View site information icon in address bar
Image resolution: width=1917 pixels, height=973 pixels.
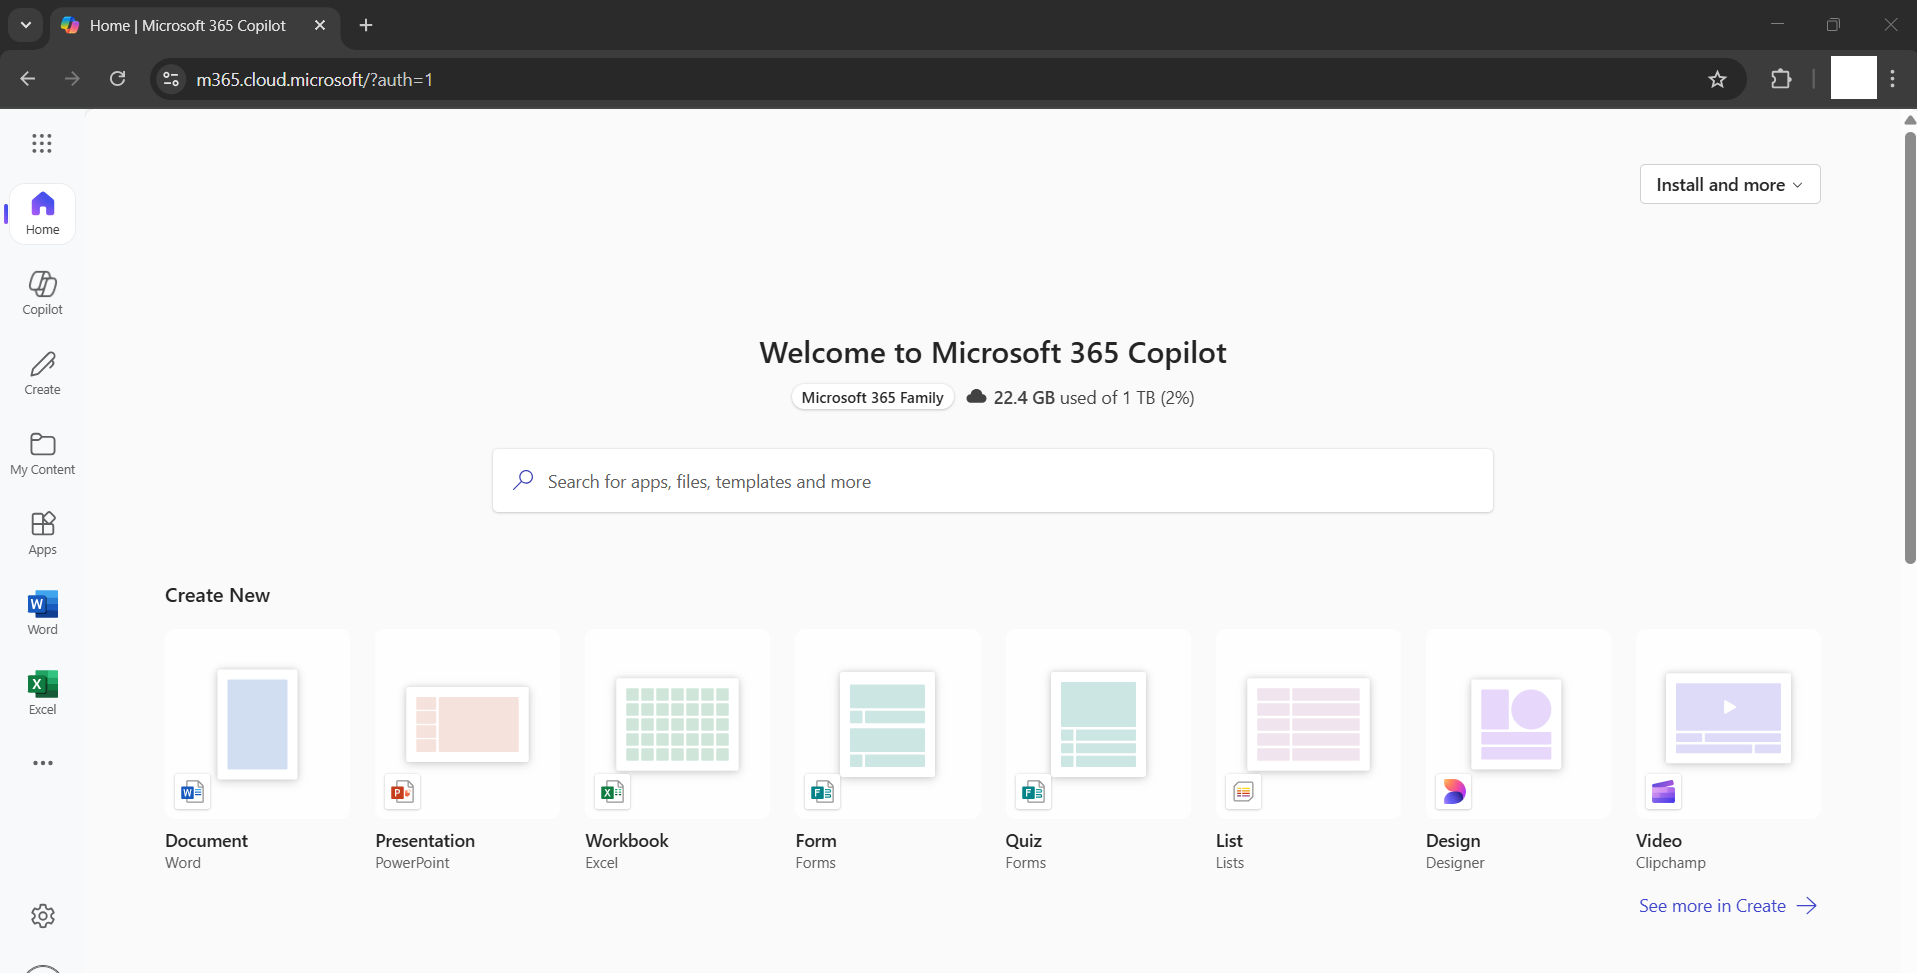pyautogui.click(x=171, y=79)
